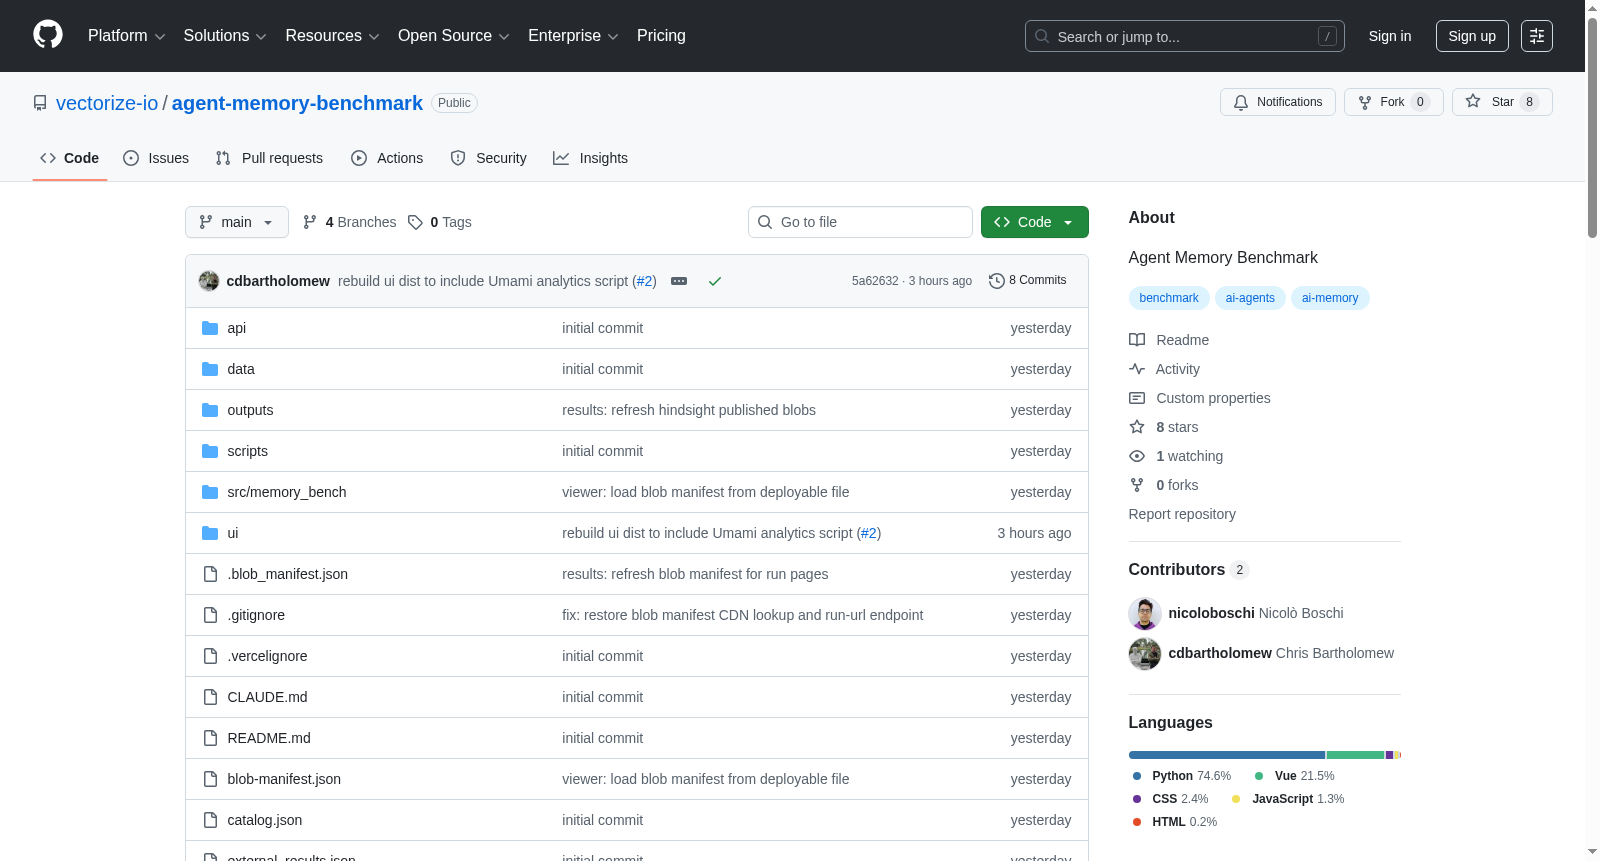Open the green Code download dropdown
This screenshot has width=1600, height=861.
point(1035,222)
